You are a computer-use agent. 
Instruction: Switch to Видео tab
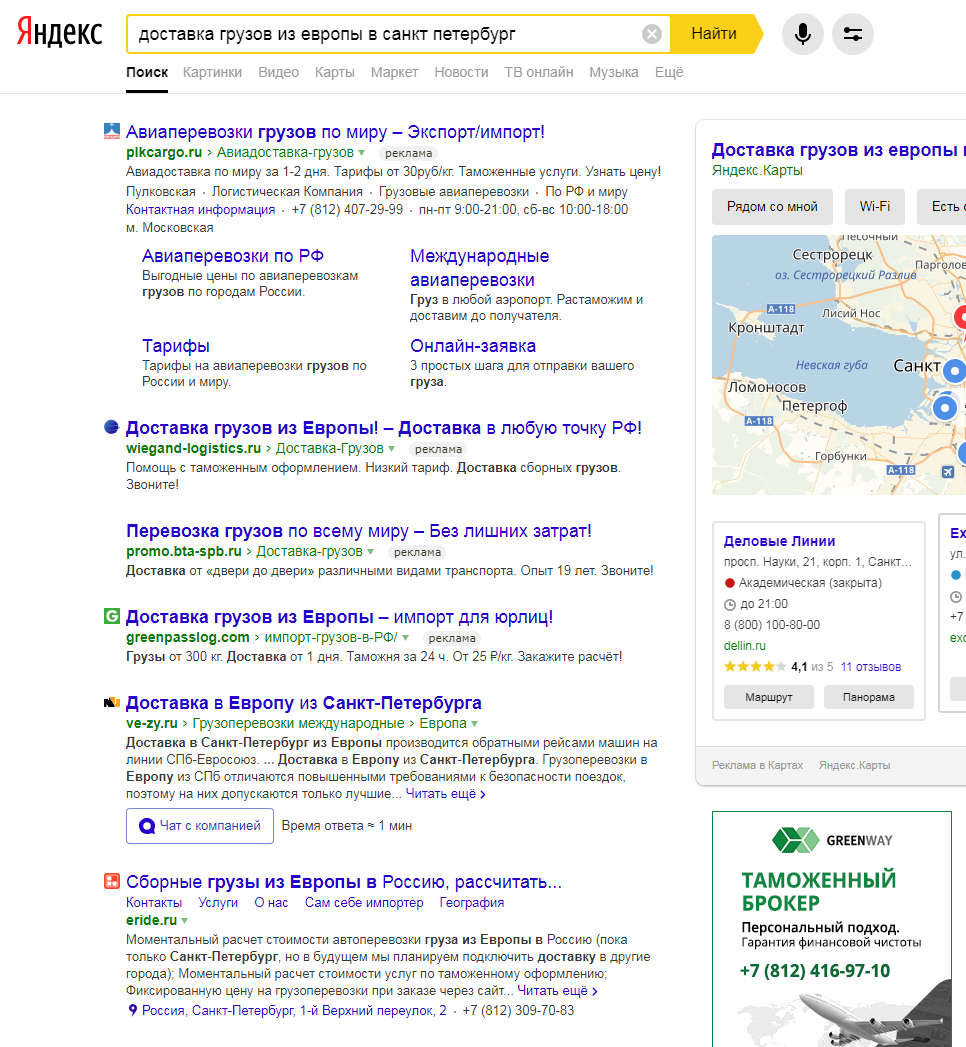coord(278,72)
